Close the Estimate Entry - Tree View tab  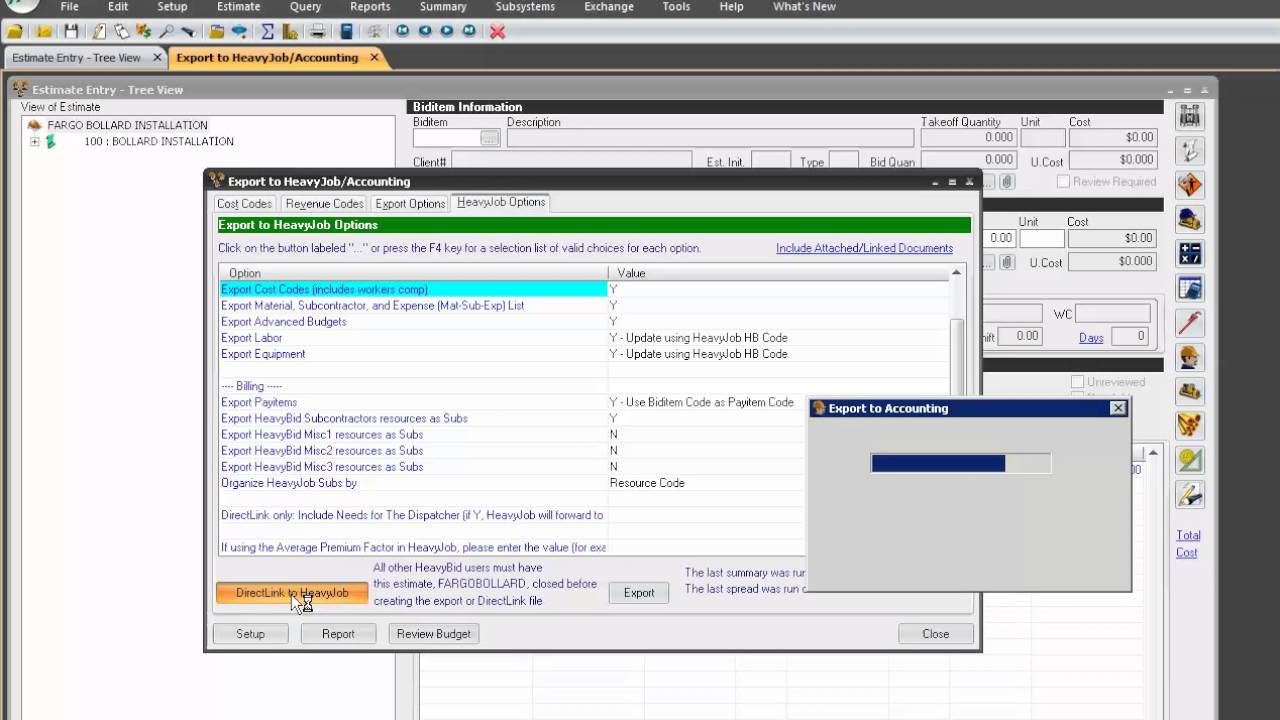tap(157, 58)
